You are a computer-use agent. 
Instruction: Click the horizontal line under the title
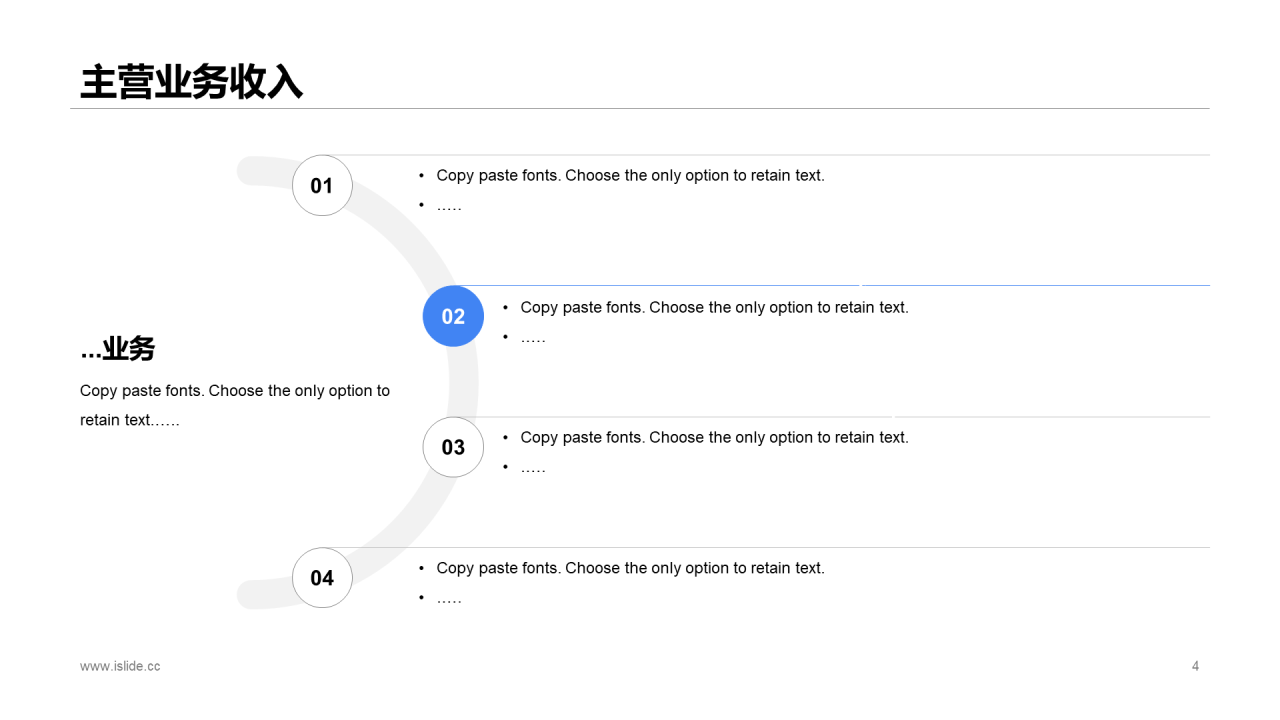pos(640,108)
